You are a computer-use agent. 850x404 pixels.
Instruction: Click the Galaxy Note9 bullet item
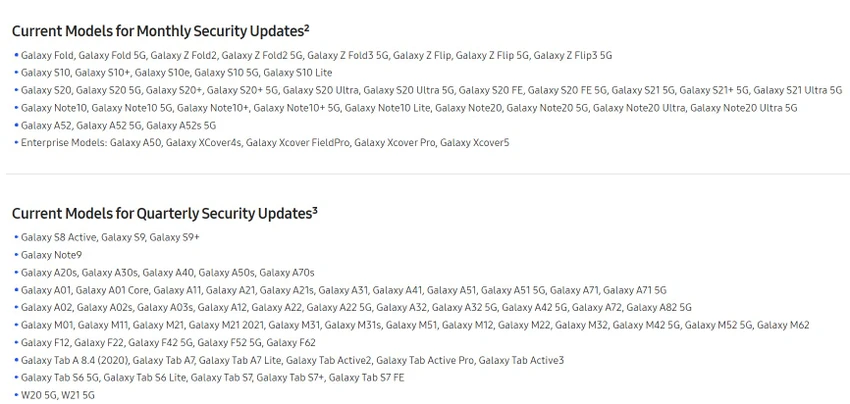51,255
